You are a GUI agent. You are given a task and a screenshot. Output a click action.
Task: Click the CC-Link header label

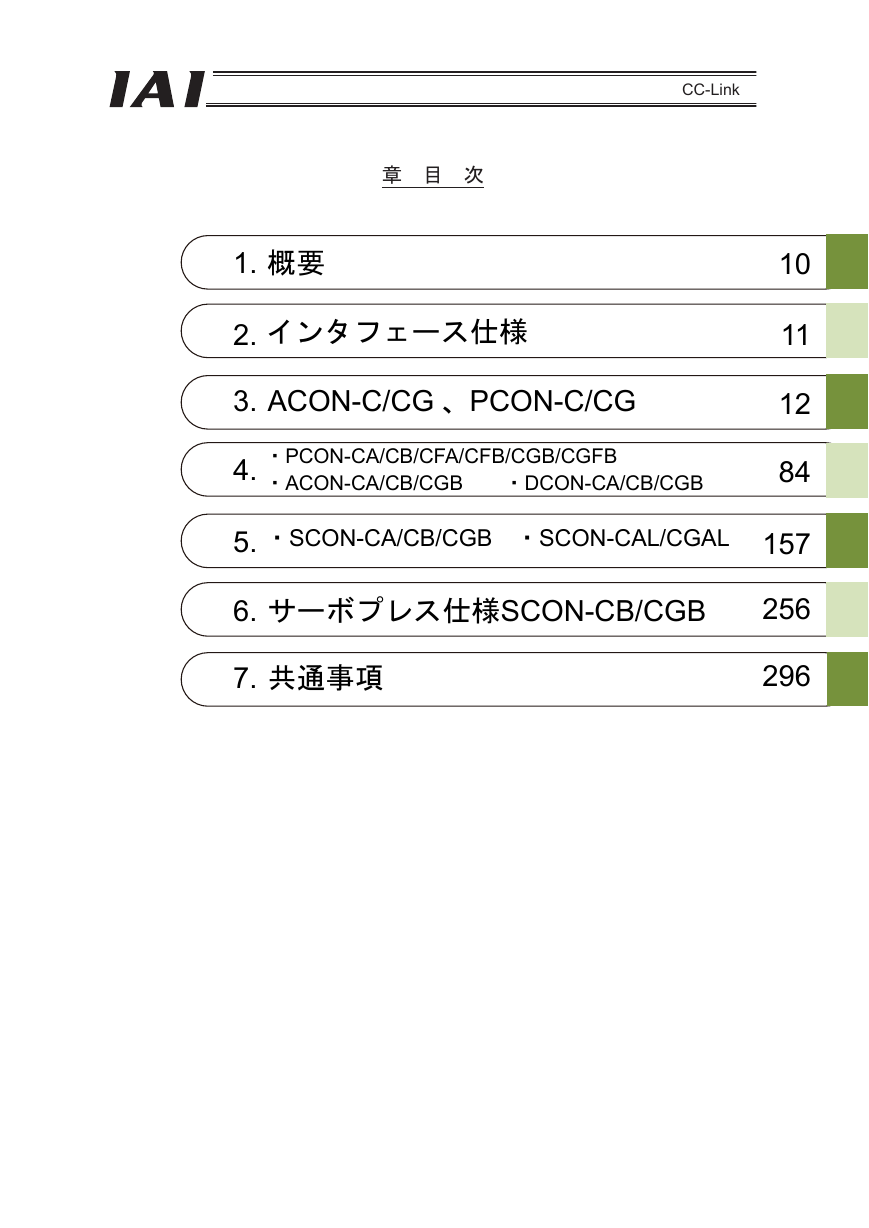coord(711,90)
